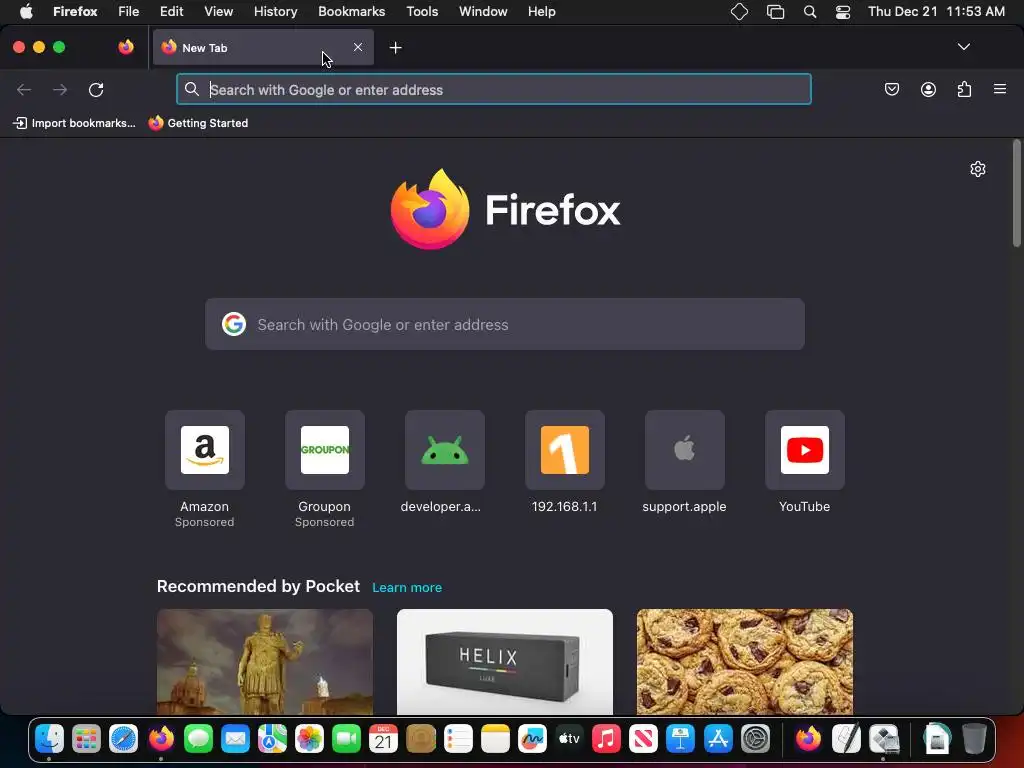This screenshot has height=768, width=1024.
Task: Follow the Pocket Learn more link
Action: click(x=407, y=588)
